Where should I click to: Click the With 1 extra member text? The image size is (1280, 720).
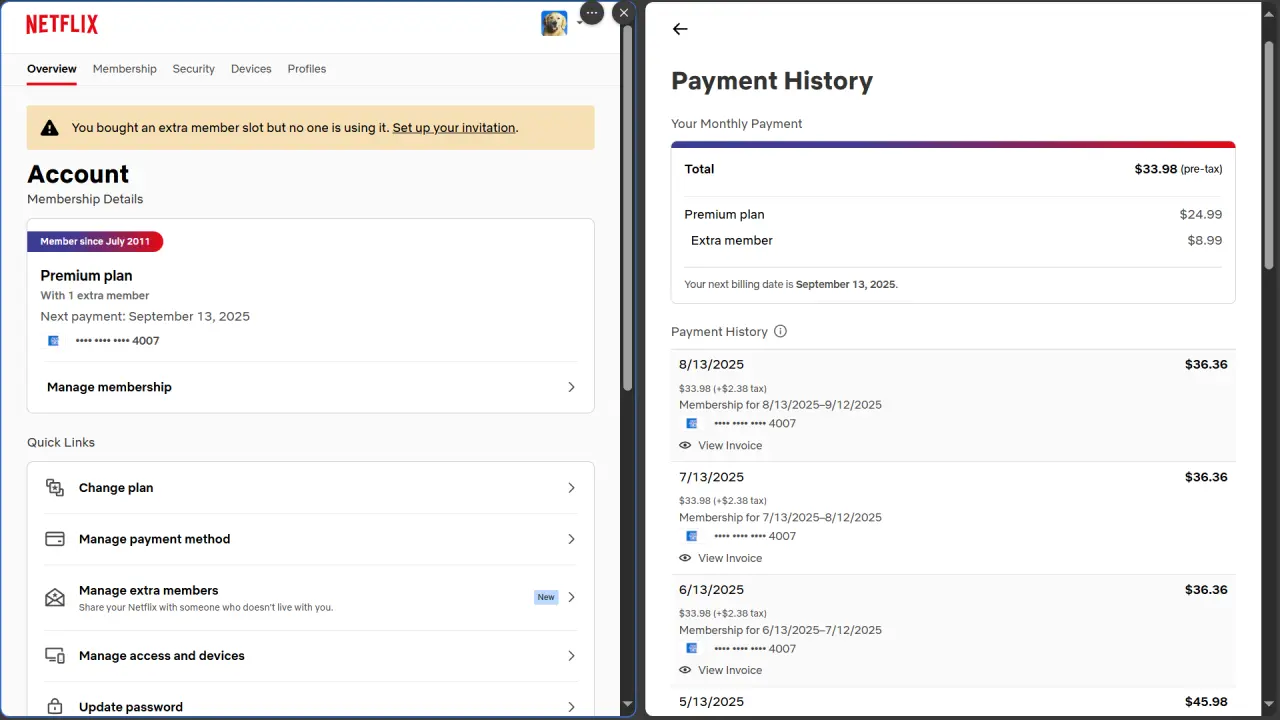[x=95, y=296]
